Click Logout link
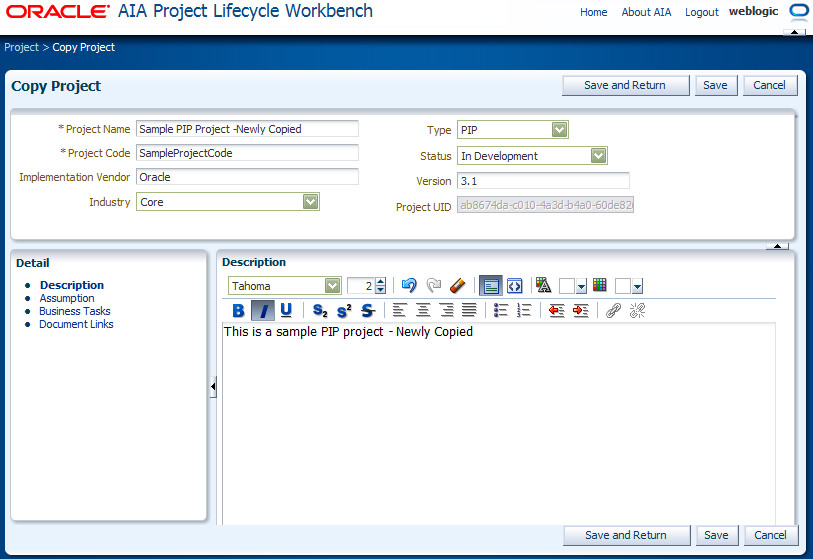The image size is (813, 559). (x=702, y=12)
